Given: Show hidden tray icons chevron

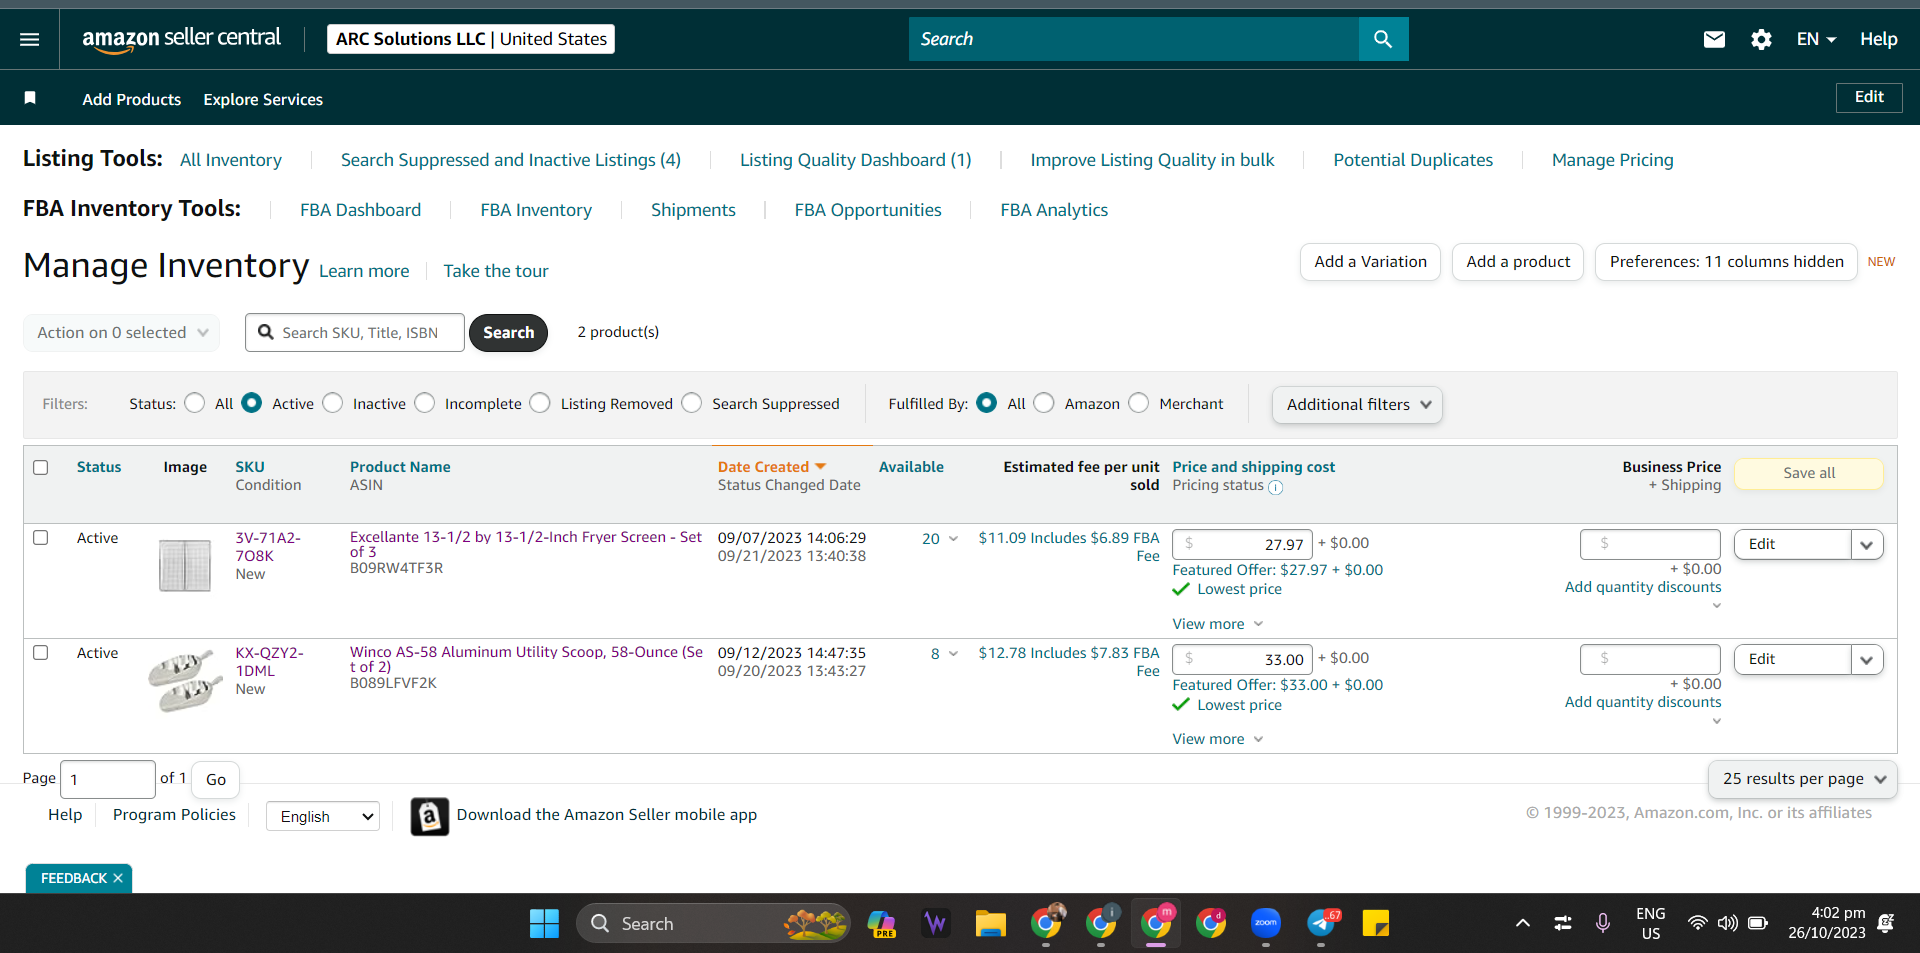Looking at the screenshot, I should [x=1522, y=923].
